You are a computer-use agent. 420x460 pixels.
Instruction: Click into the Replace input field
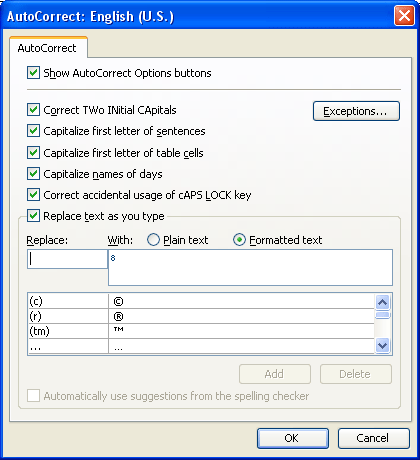[67, 259]
